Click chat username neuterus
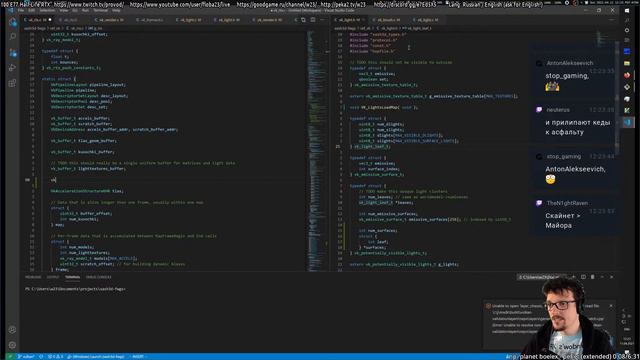Viewport: 640px width, 360px height. [558, 110]
